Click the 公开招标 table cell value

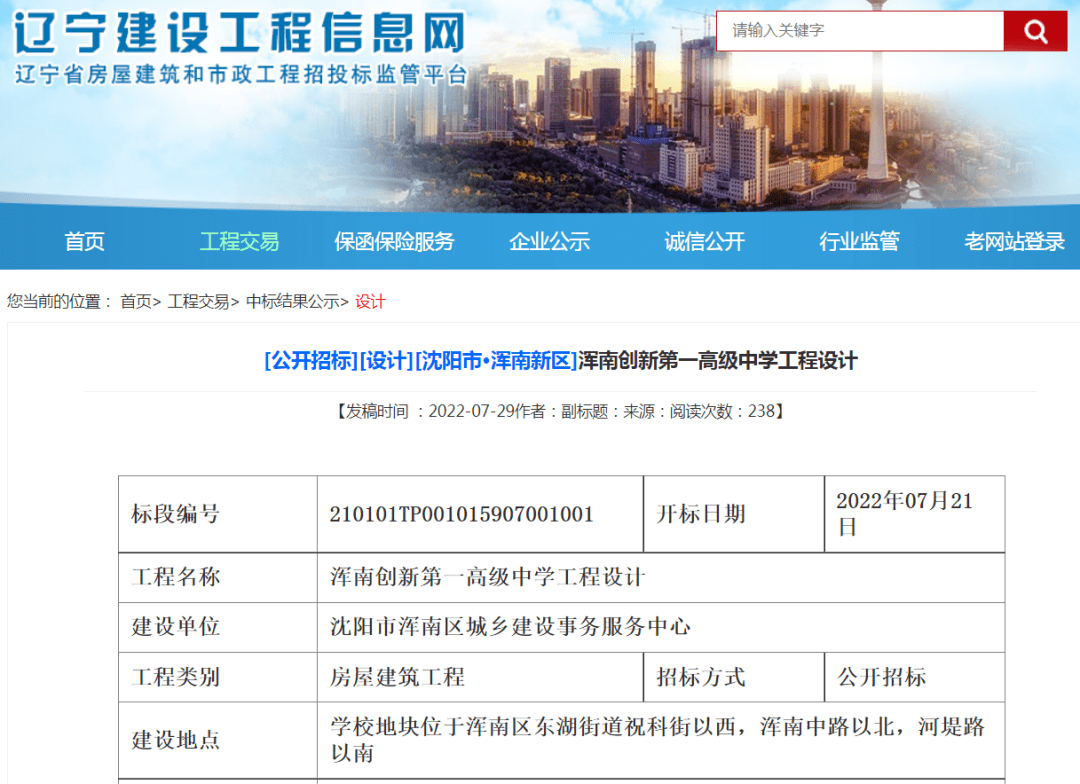pyautogui.click(x=882, y=677)
